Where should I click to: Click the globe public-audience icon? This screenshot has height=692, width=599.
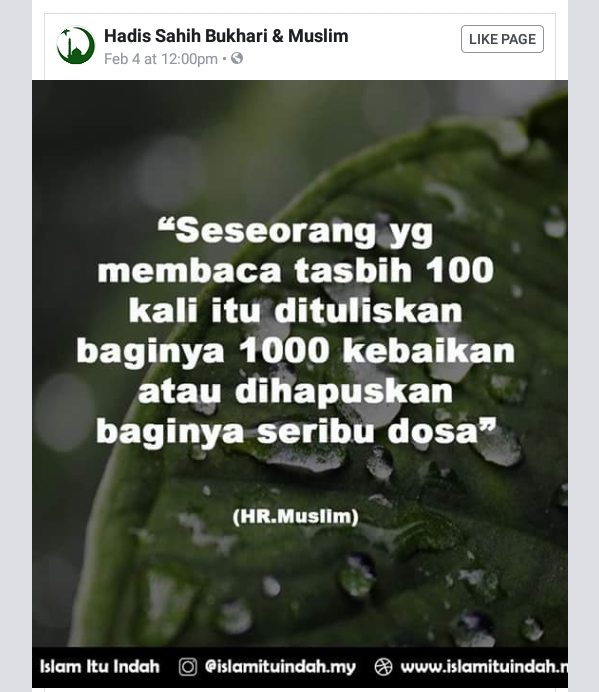pos(237,58)
